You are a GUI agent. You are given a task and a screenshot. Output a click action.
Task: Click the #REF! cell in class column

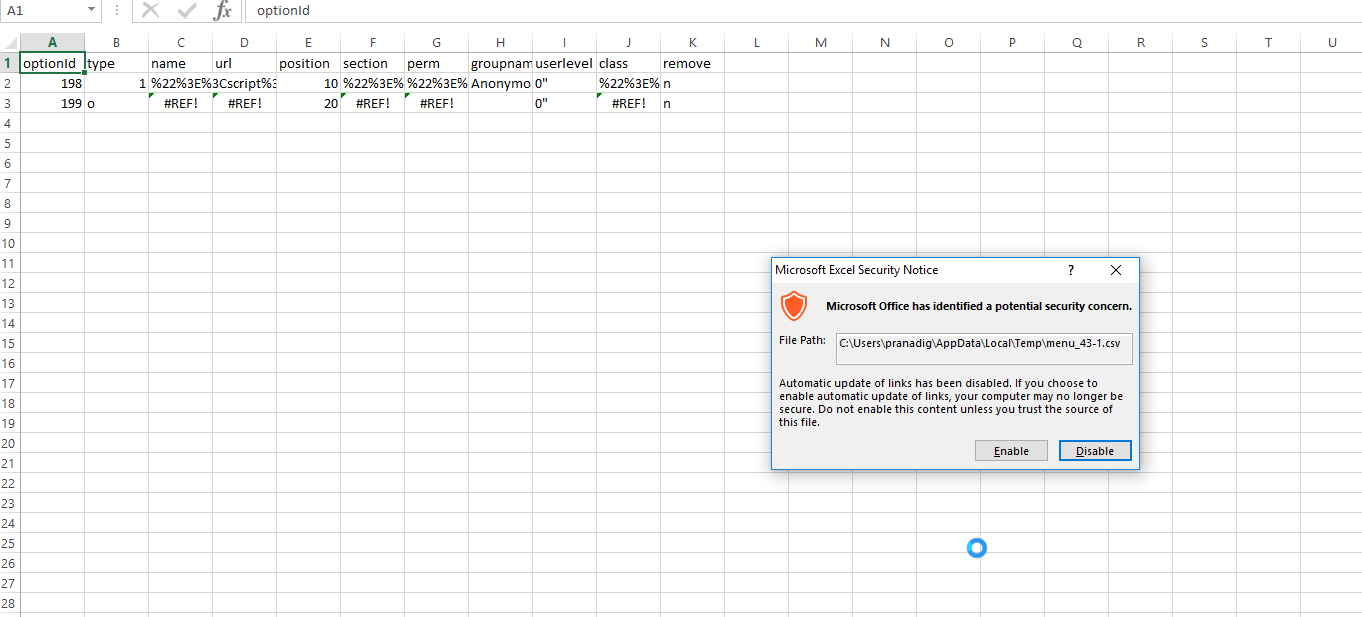click(628, 103)
